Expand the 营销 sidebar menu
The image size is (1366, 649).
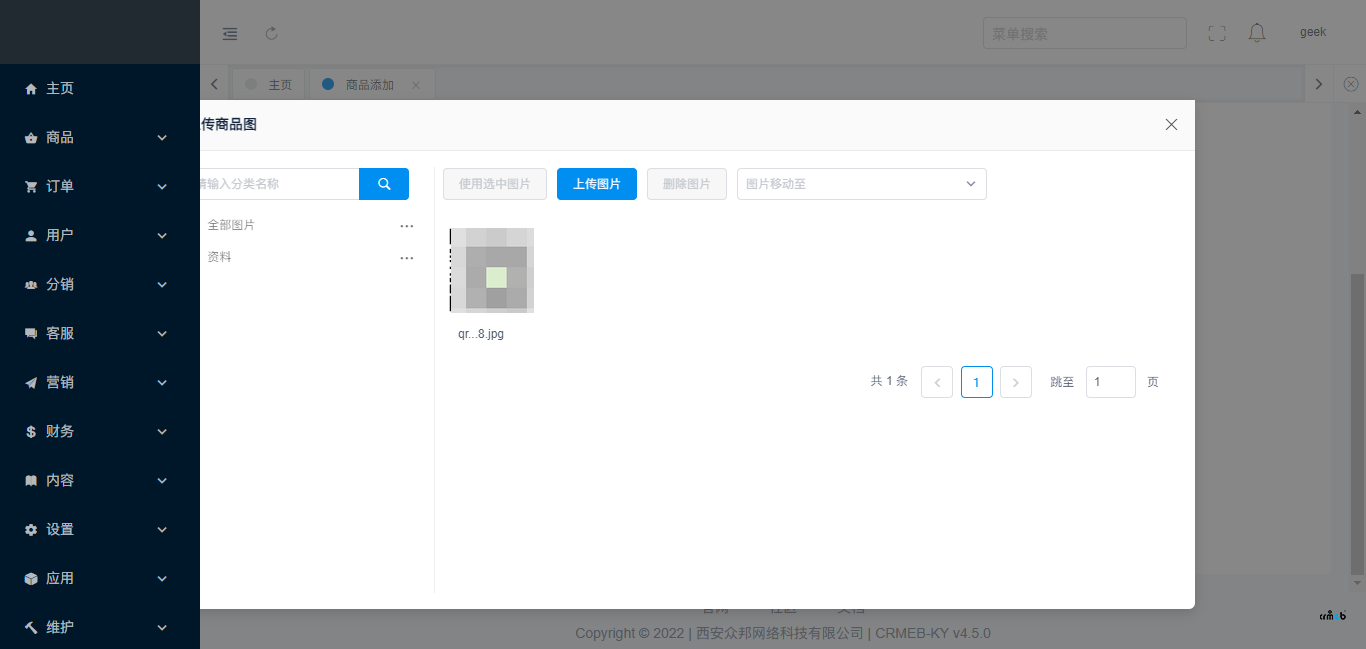100,382
